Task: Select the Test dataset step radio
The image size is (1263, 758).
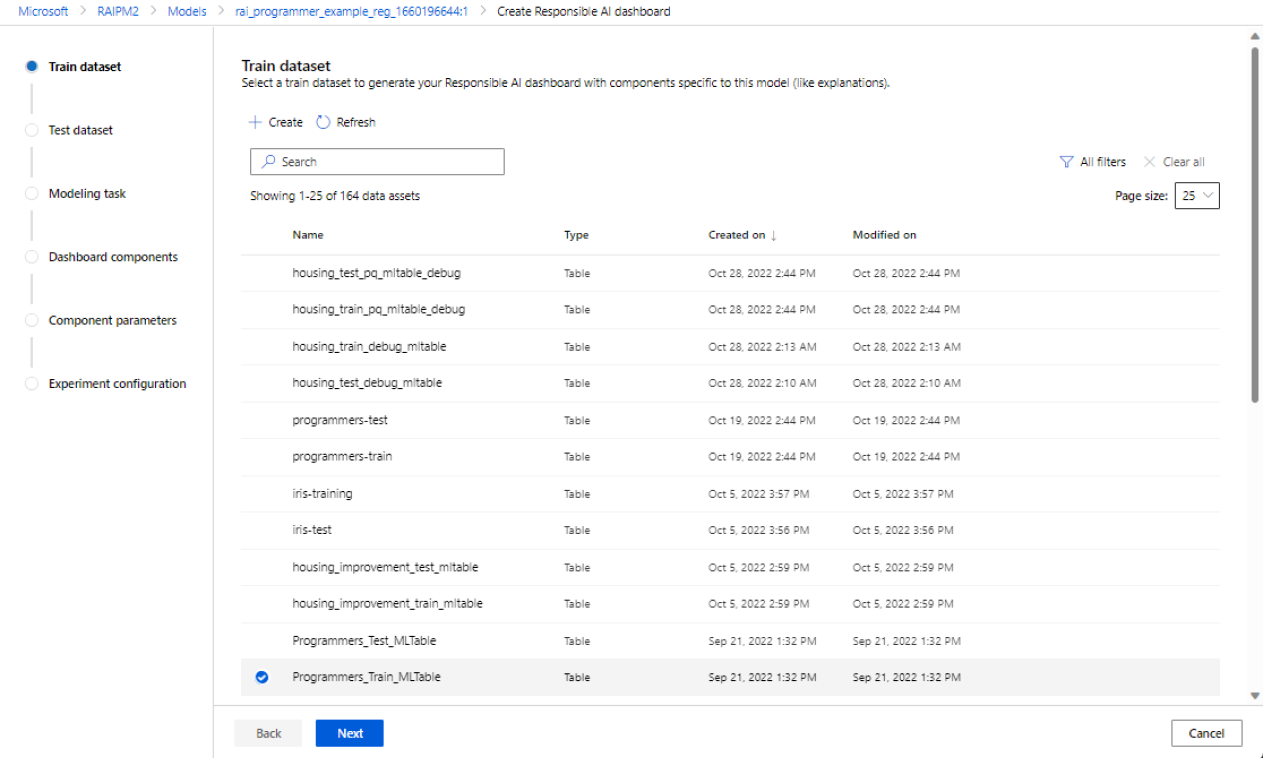Action: [32, 130]
